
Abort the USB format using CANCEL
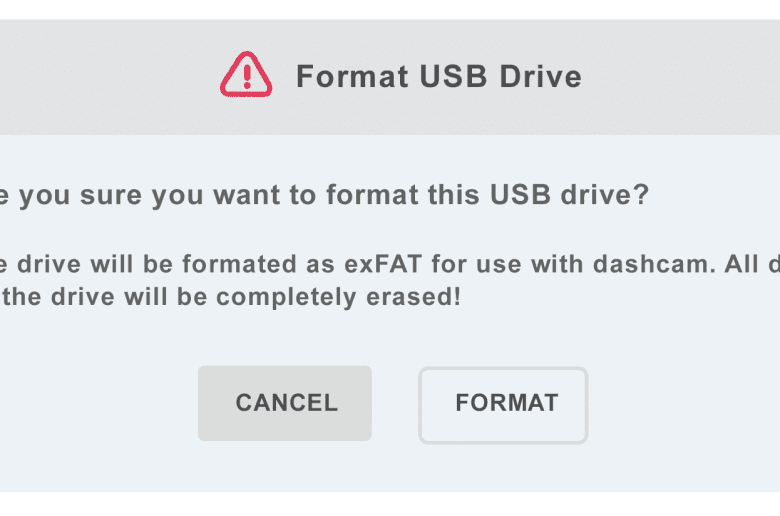pos(285,403)
